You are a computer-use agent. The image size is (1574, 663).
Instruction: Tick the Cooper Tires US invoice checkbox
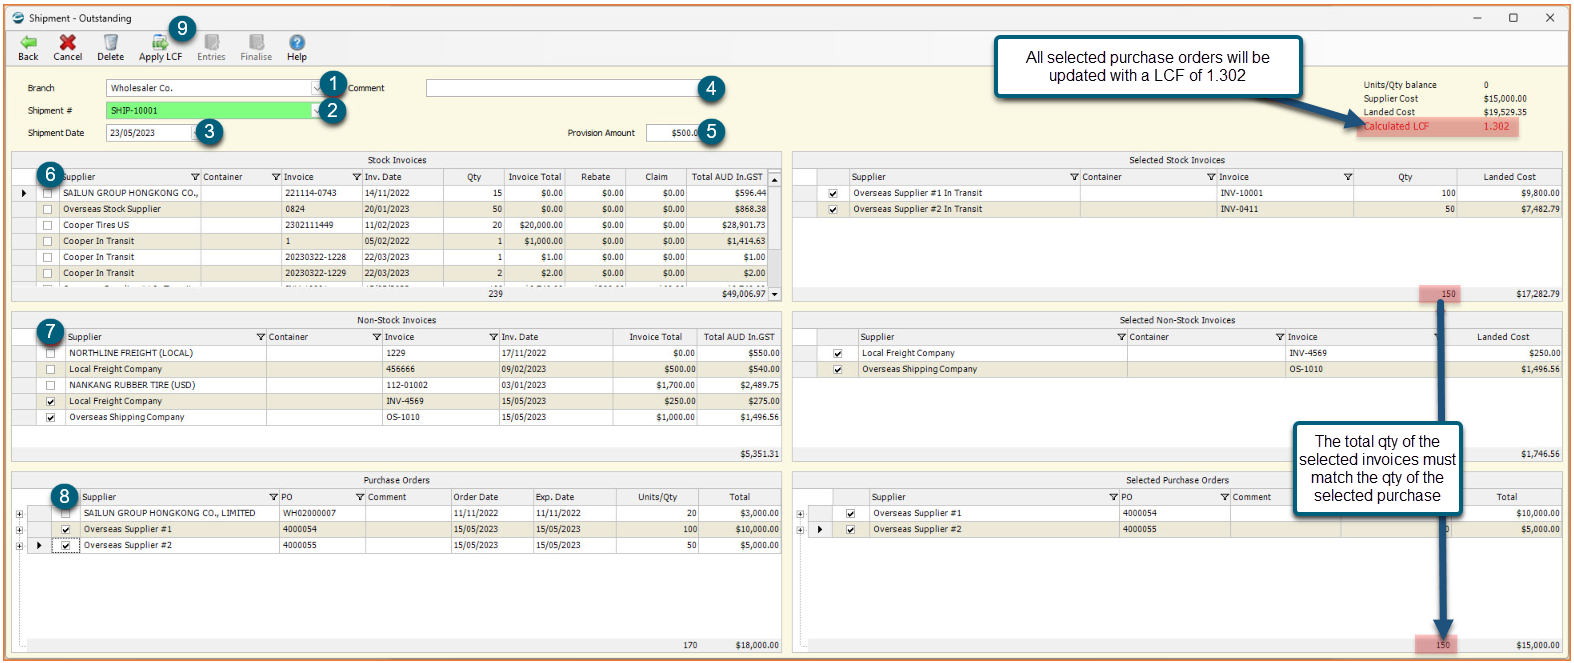47,225
